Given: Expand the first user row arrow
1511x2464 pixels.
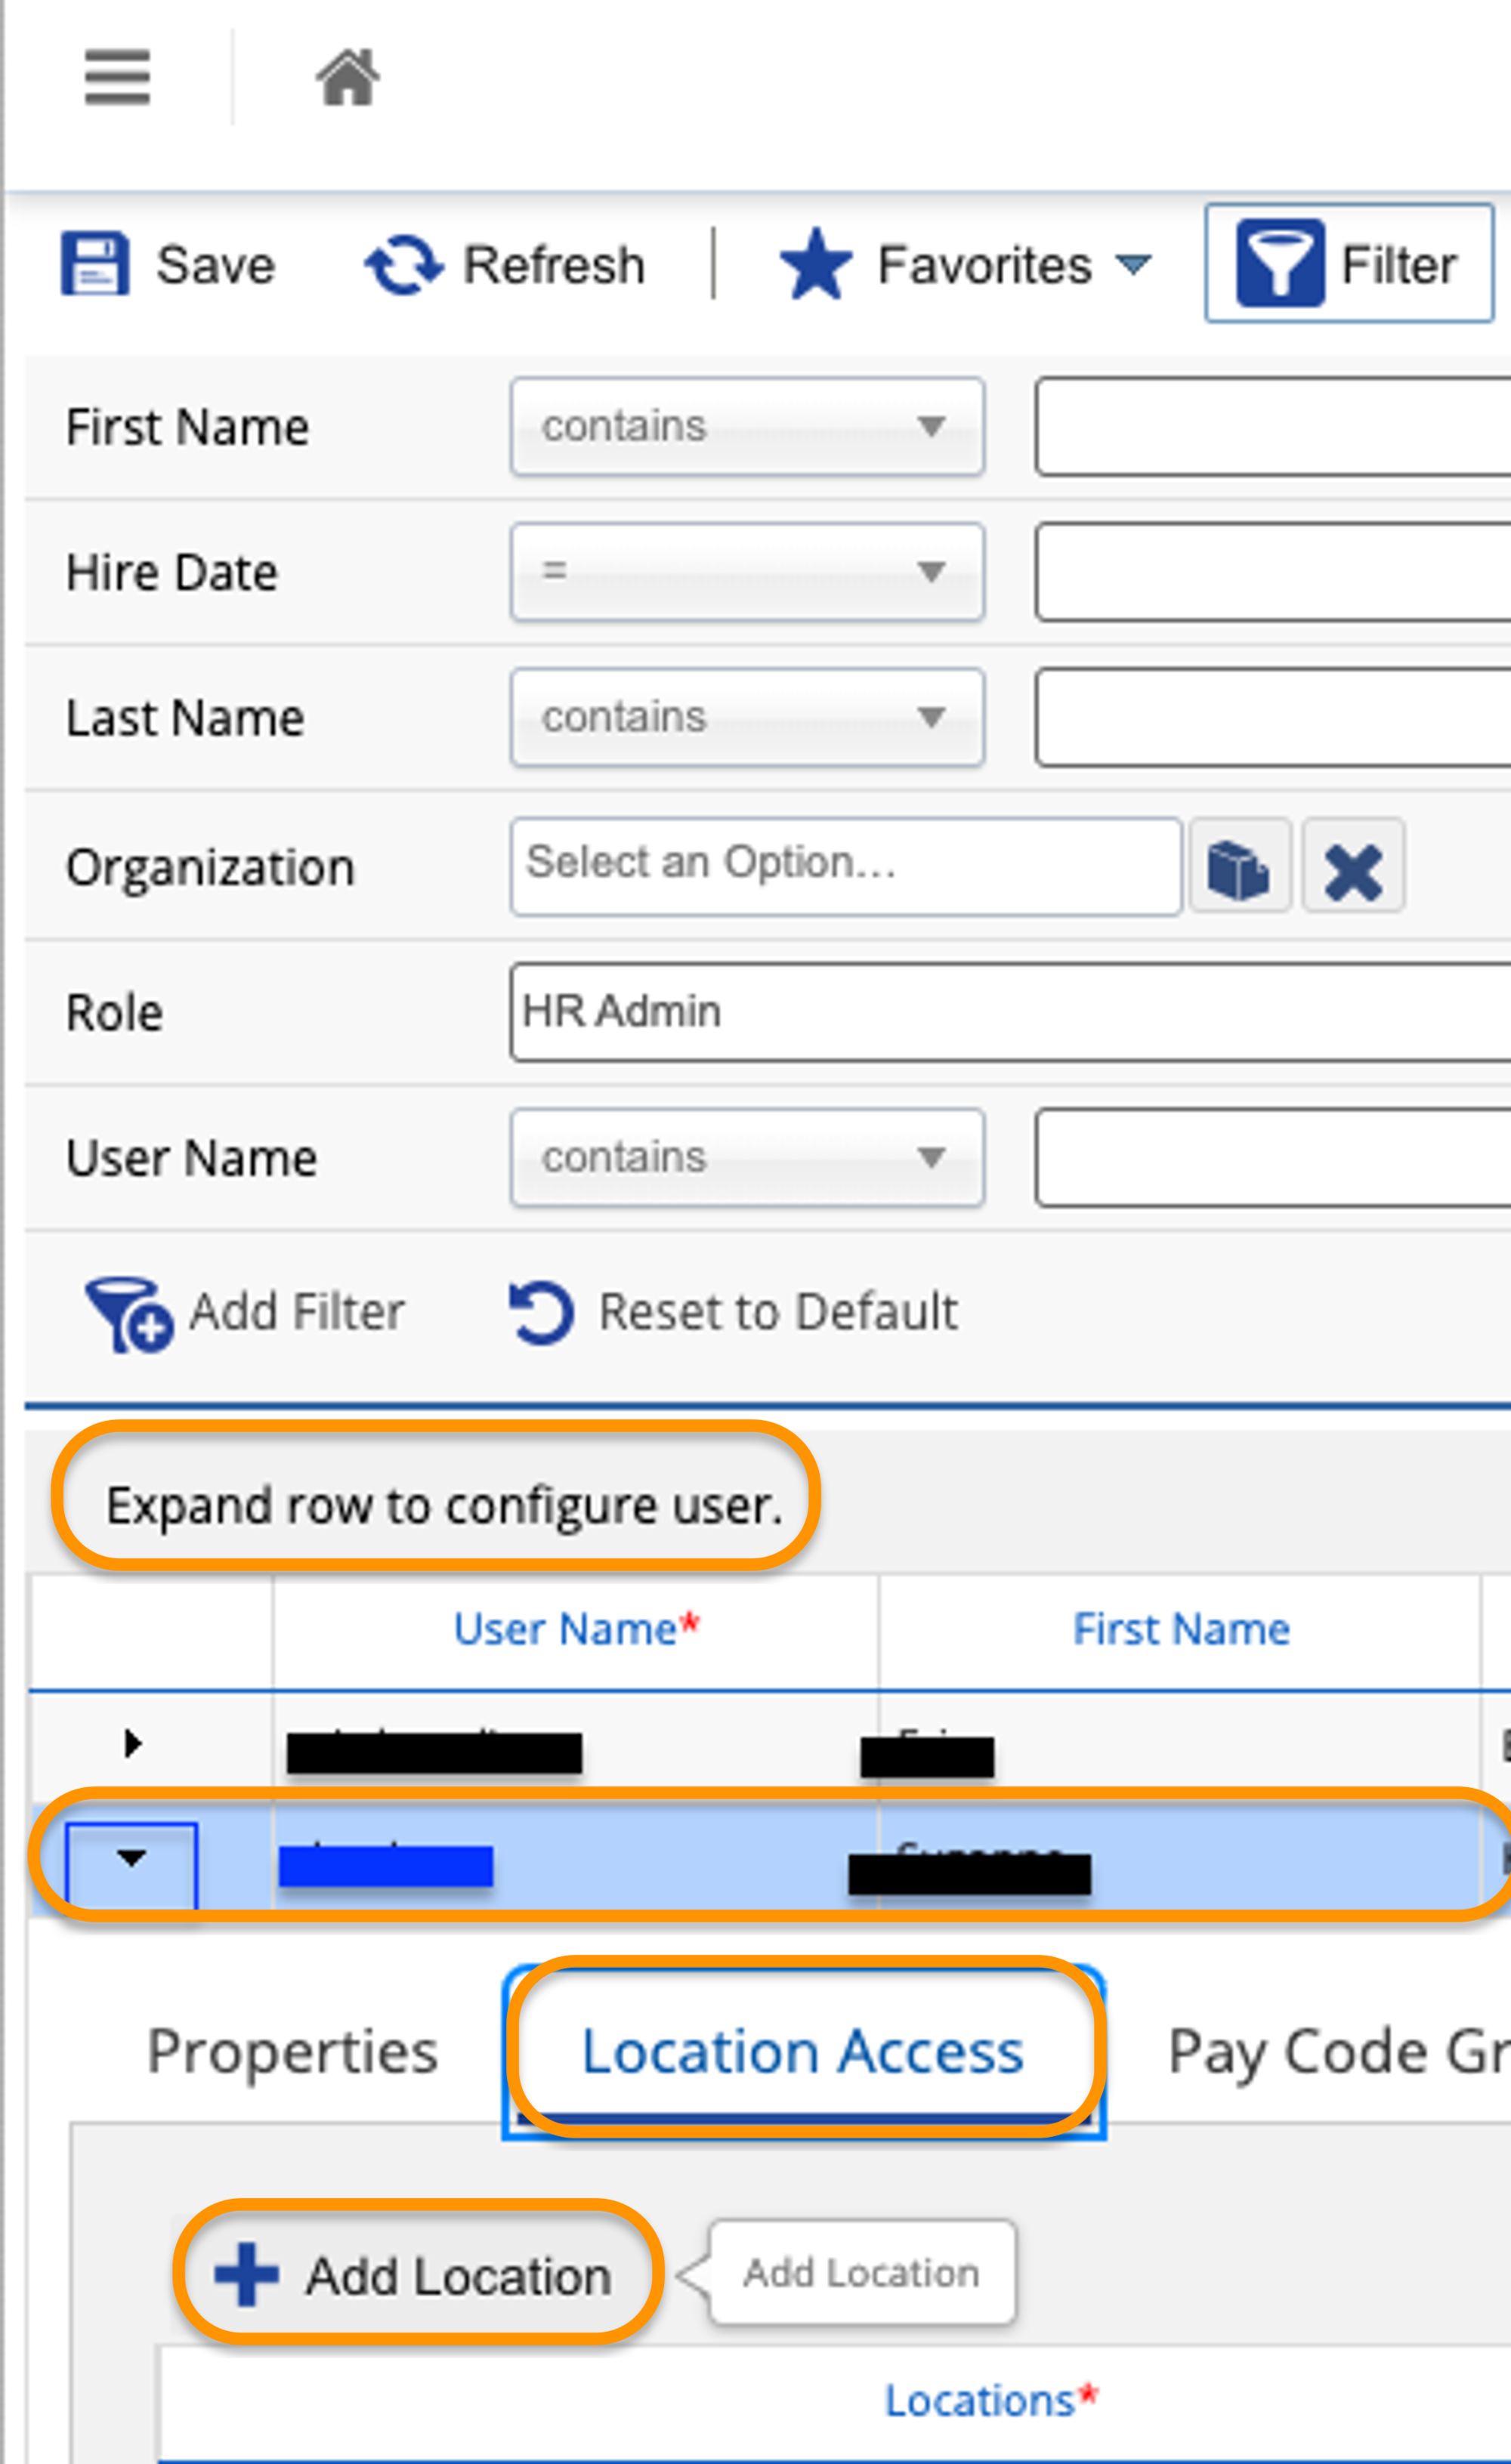Looking at the screenshot, I should [132, 1744].
